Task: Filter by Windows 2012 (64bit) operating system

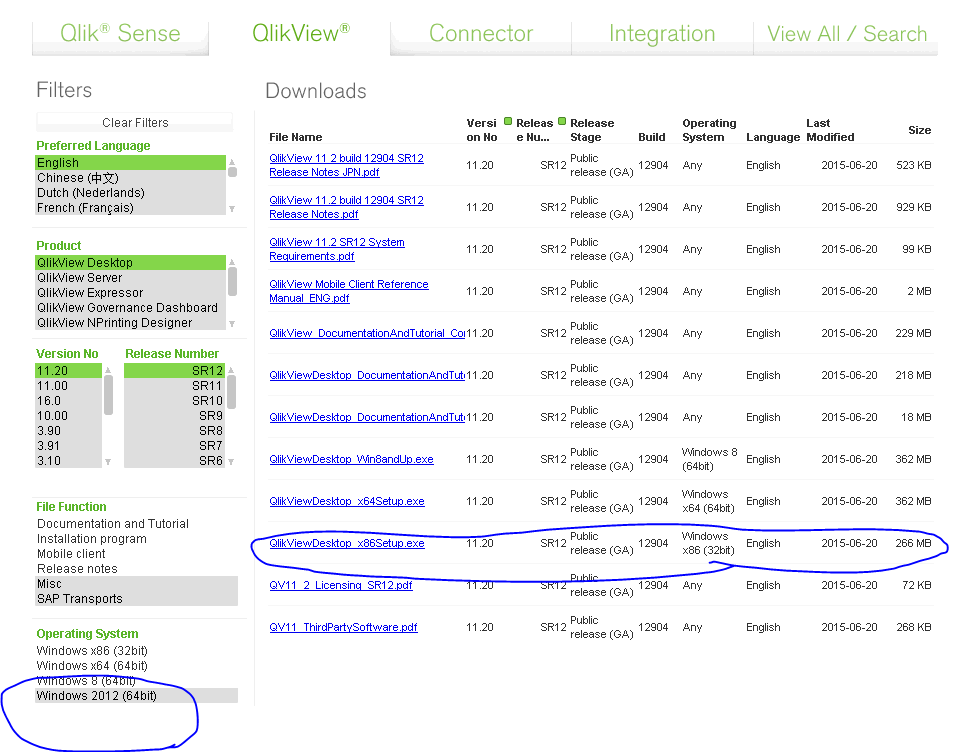Action: (137, 696)
